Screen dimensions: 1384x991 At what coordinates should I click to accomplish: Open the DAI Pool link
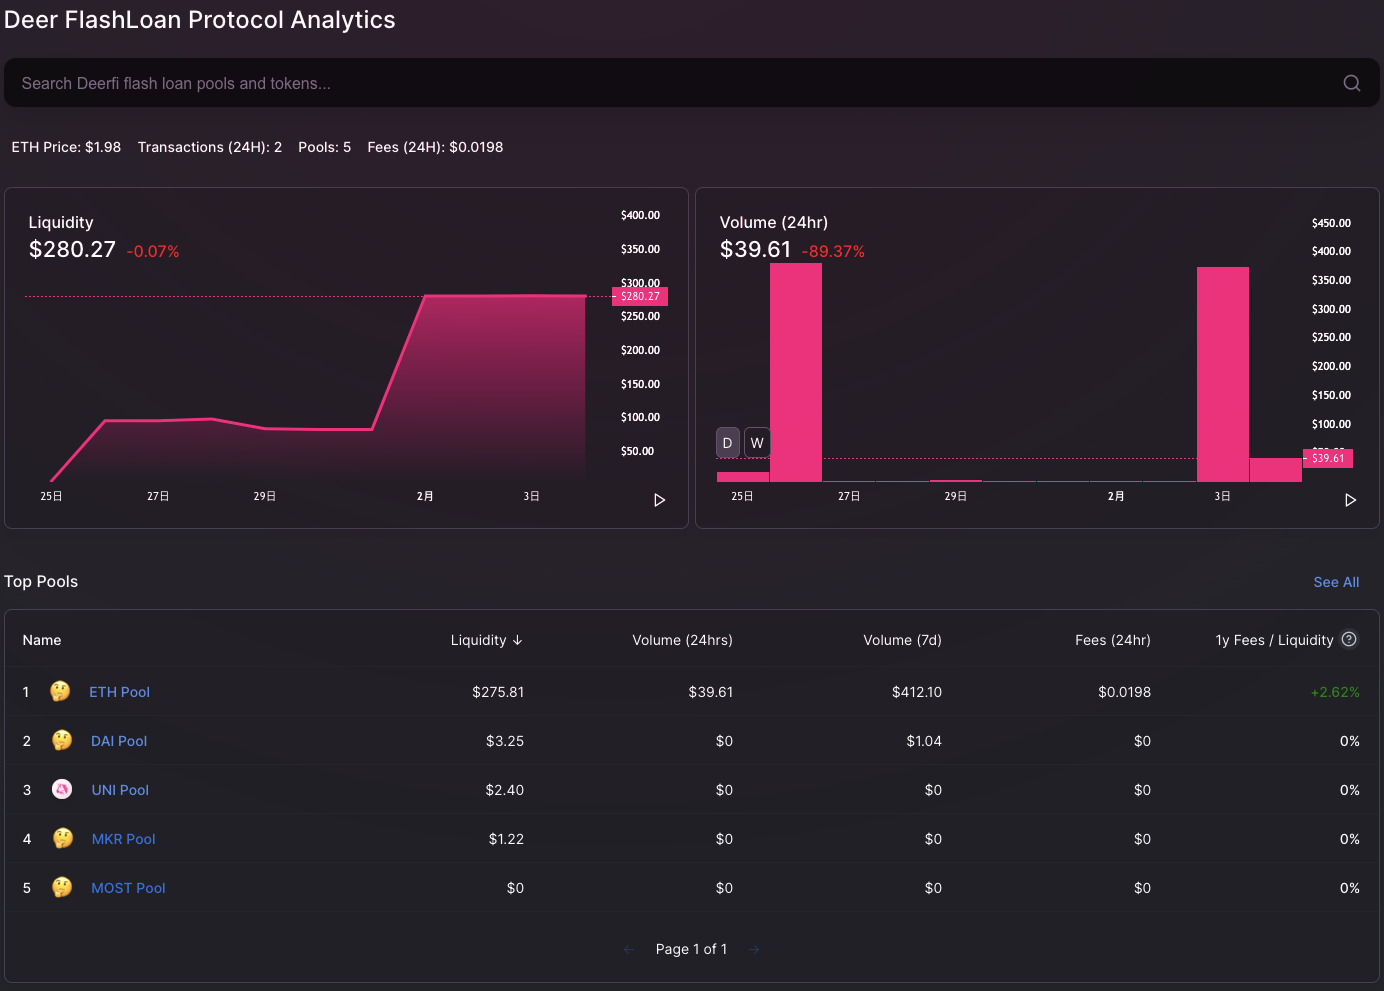click(x=119, y=741)
